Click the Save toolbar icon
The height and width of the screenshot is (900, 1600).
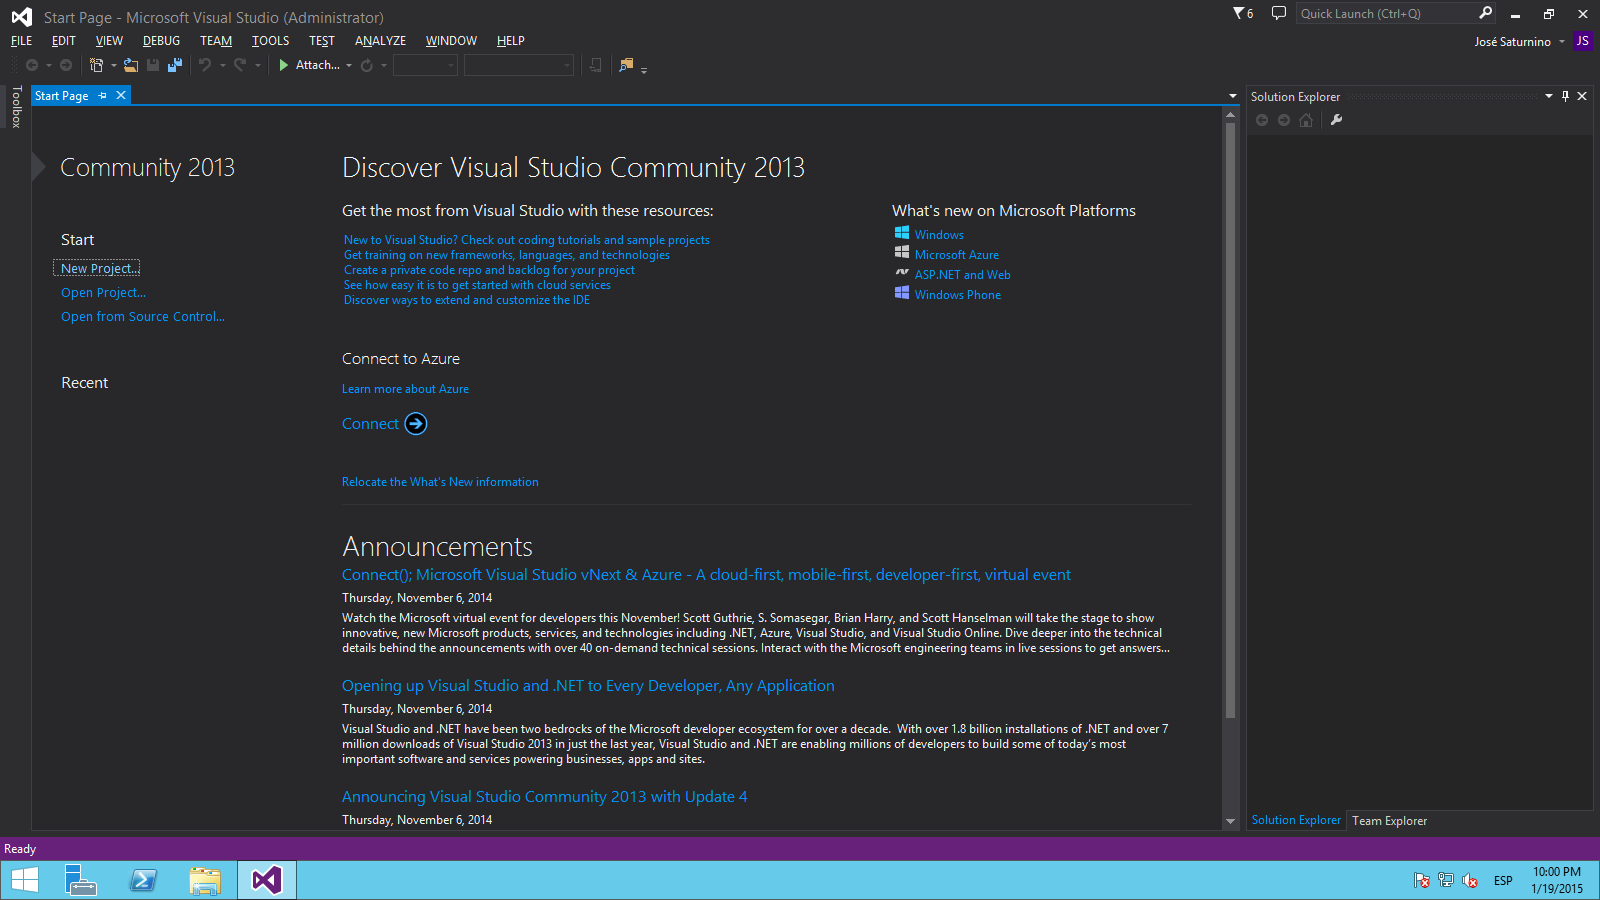coord(153,65)
